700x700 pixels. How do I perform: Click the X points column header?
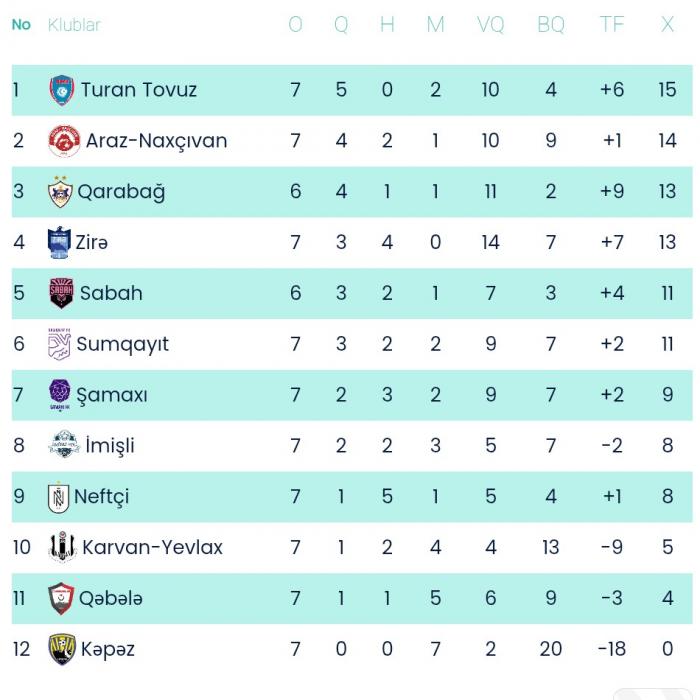(x=667, y=25)
